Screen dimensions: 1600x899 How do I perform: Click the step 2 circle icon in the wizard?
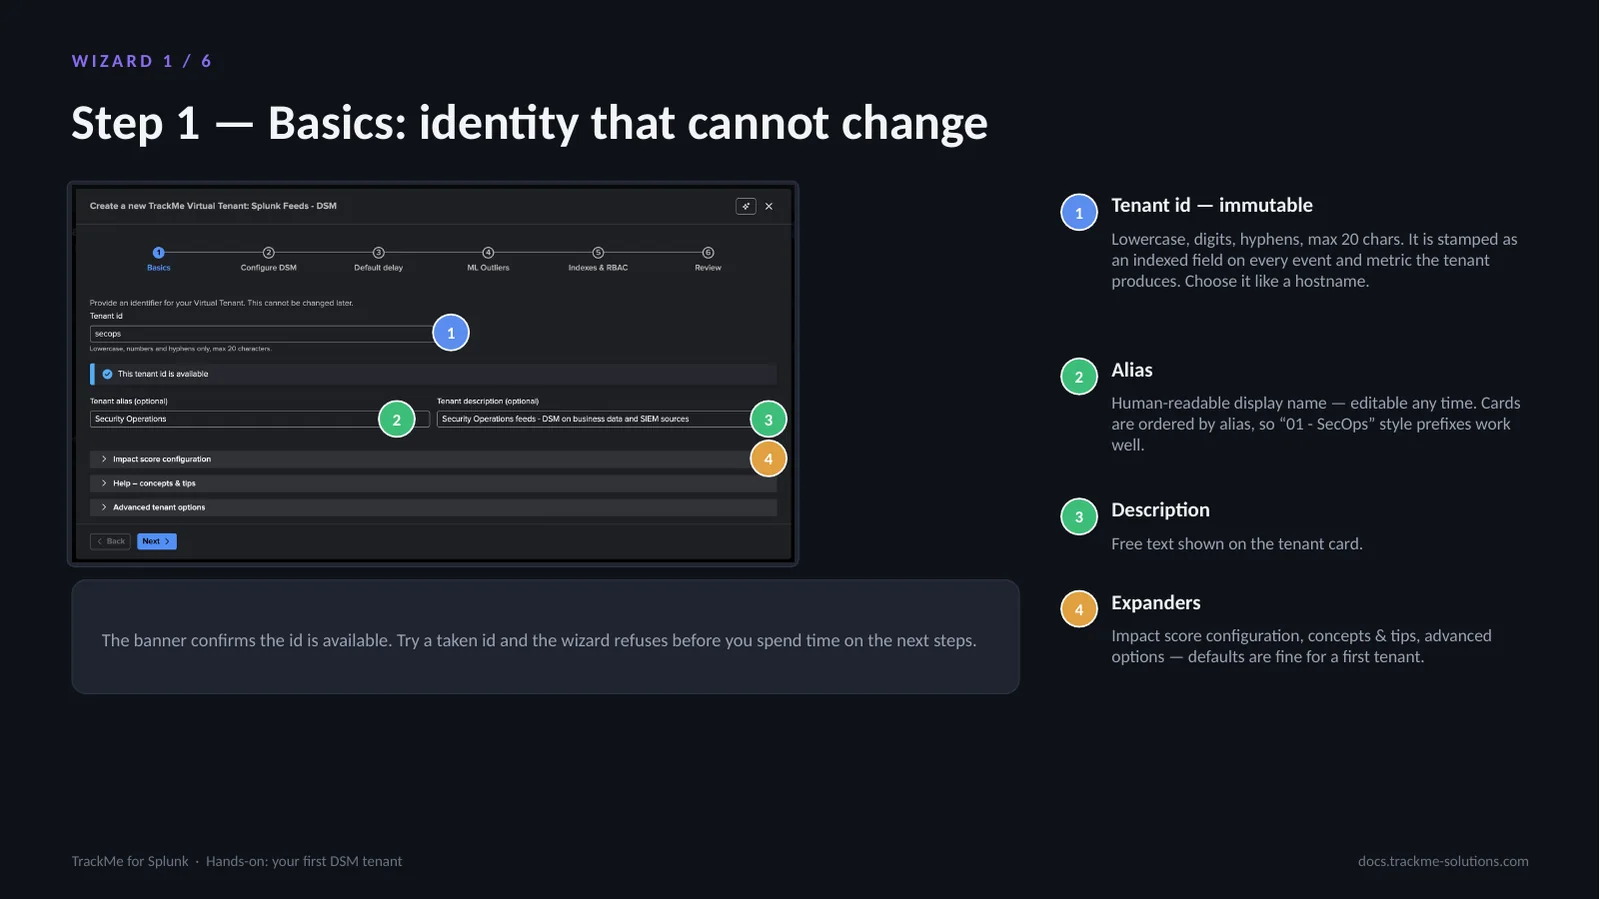click(x=268, y=253)
